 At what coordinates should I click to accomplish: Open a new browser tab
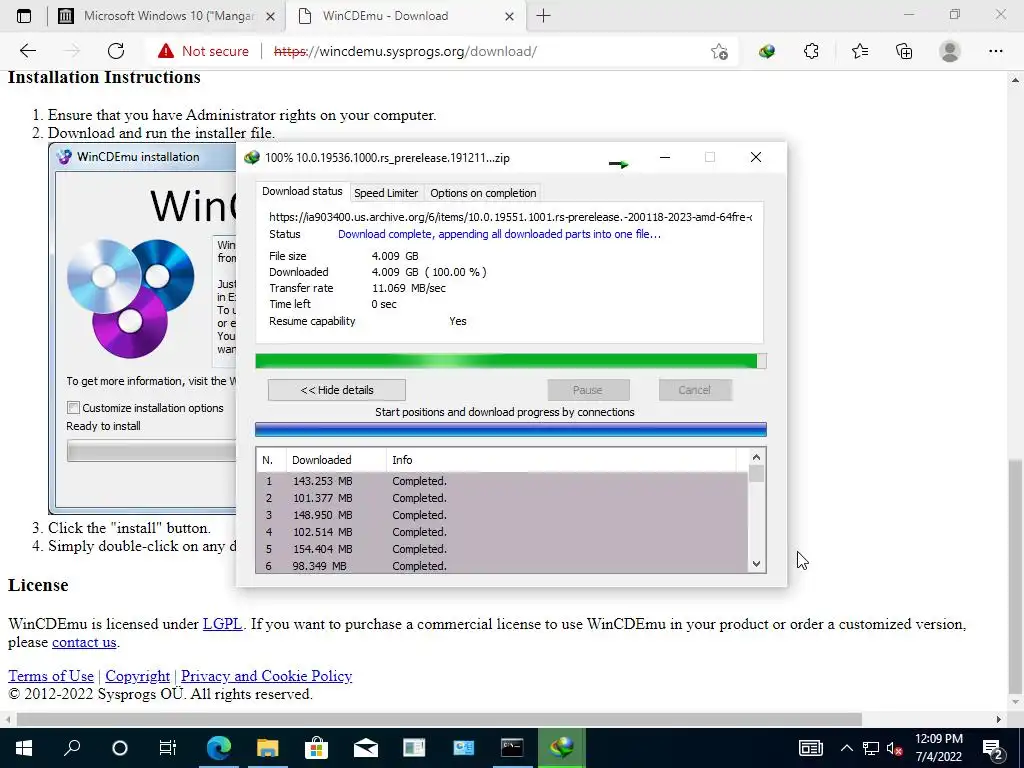click(543, 16)
